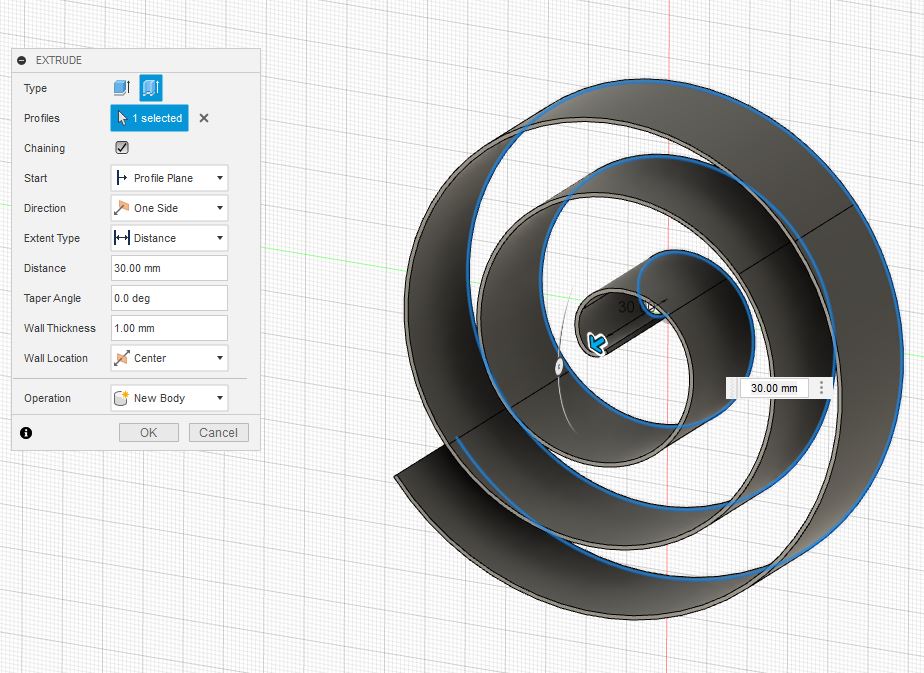
Task: Cancel the extrude operation
Action: tap(219, 433)
